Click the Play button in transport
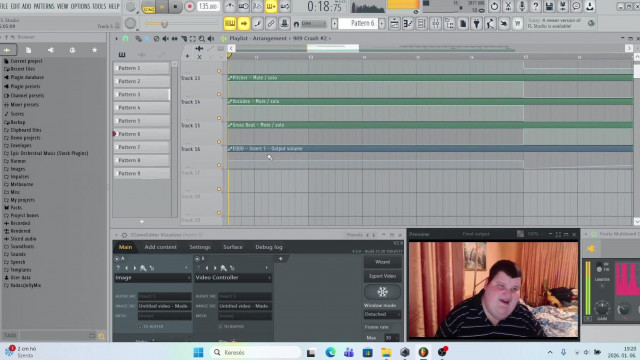This screenshot has width=640, height=360. (x=162, y=7)
